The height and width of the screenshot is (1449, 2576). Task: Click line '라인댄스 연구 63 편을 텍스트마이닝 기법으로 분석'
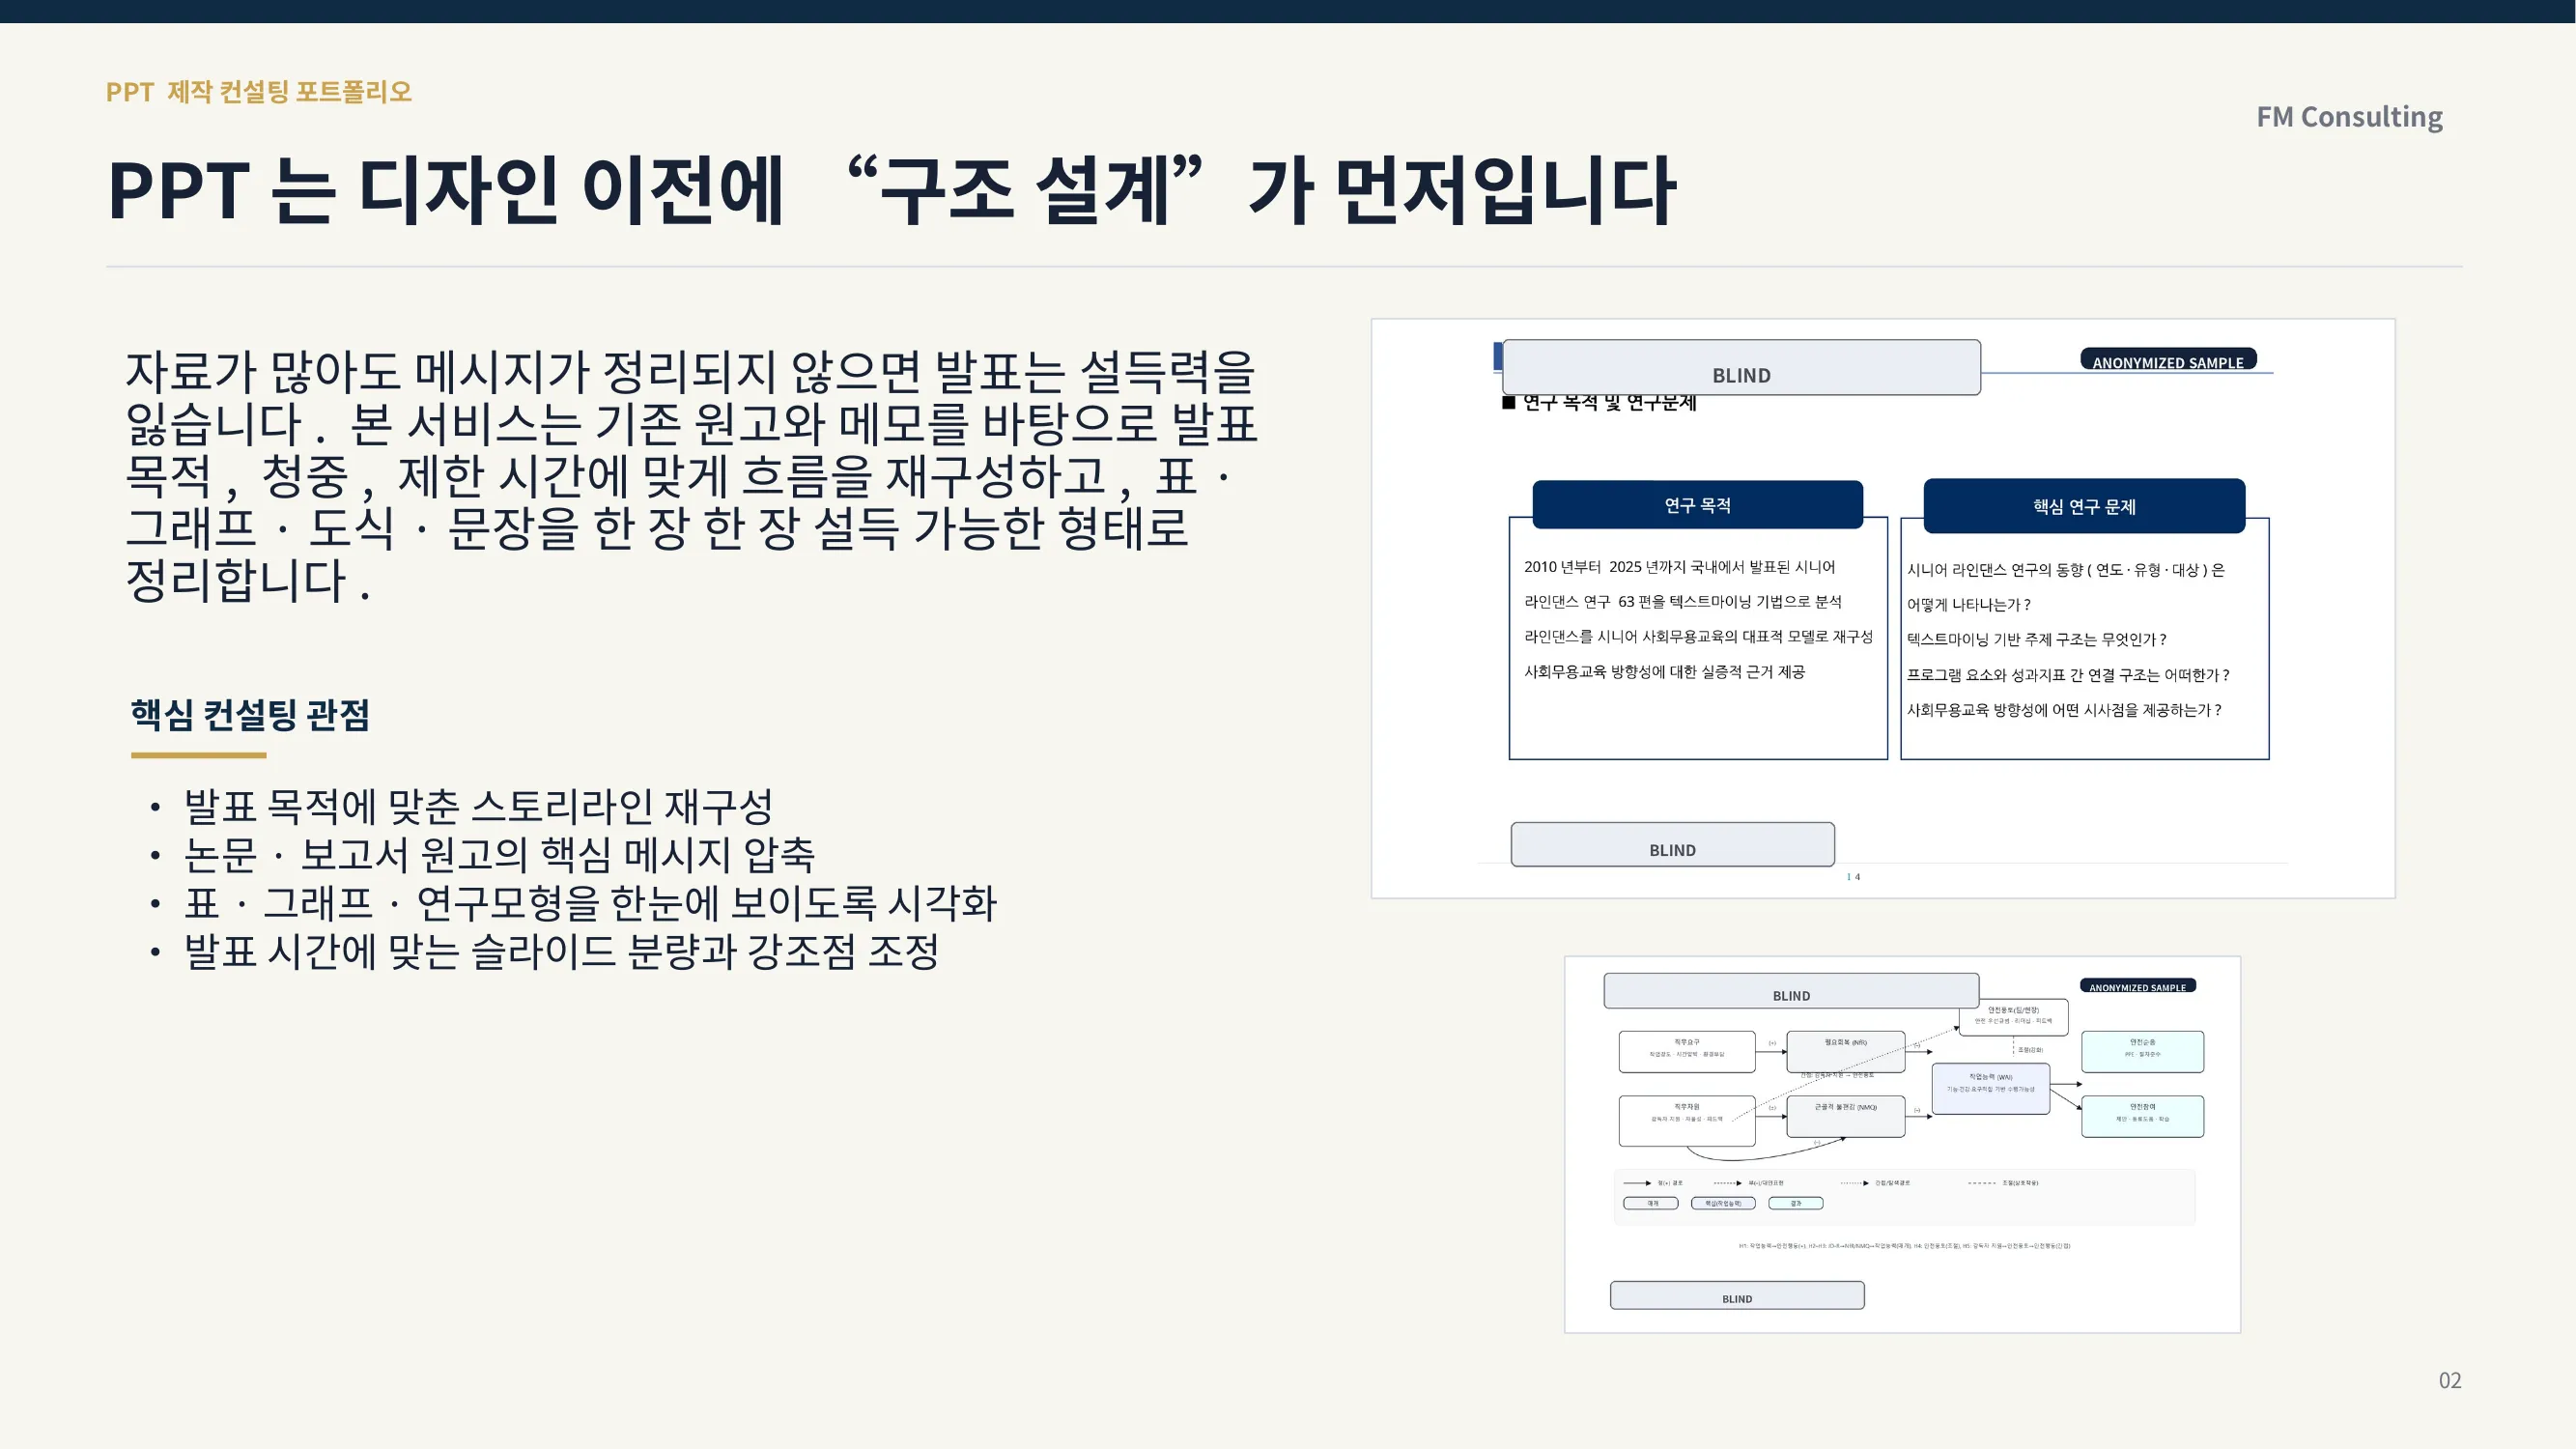click(1682, 602)
